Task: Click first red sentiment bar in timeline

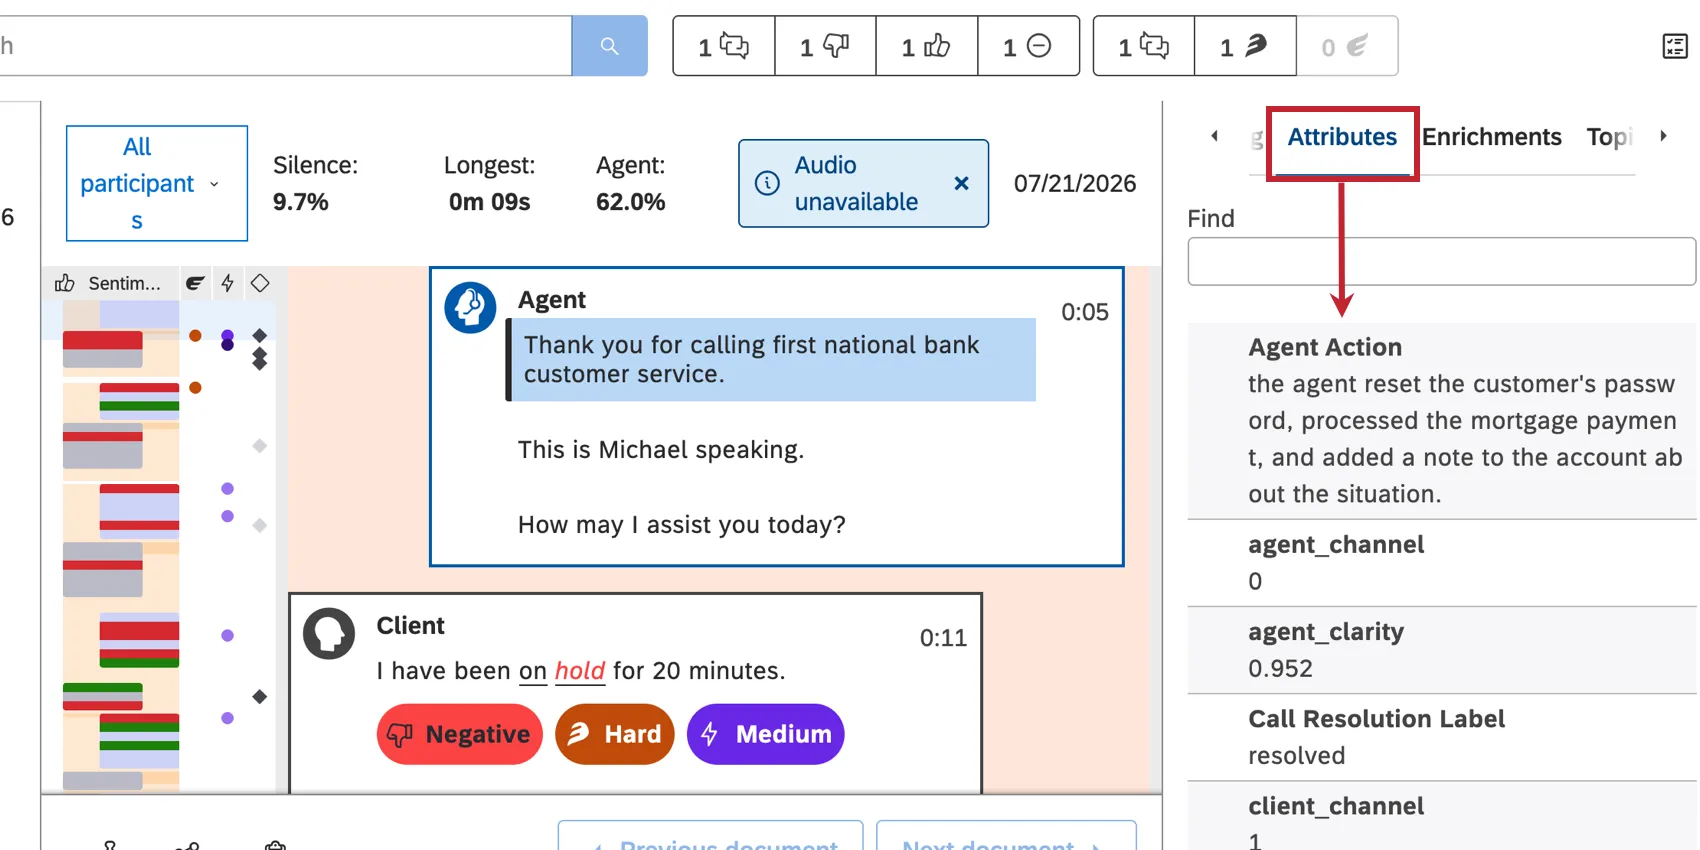Action: click(x=102, y=340)
